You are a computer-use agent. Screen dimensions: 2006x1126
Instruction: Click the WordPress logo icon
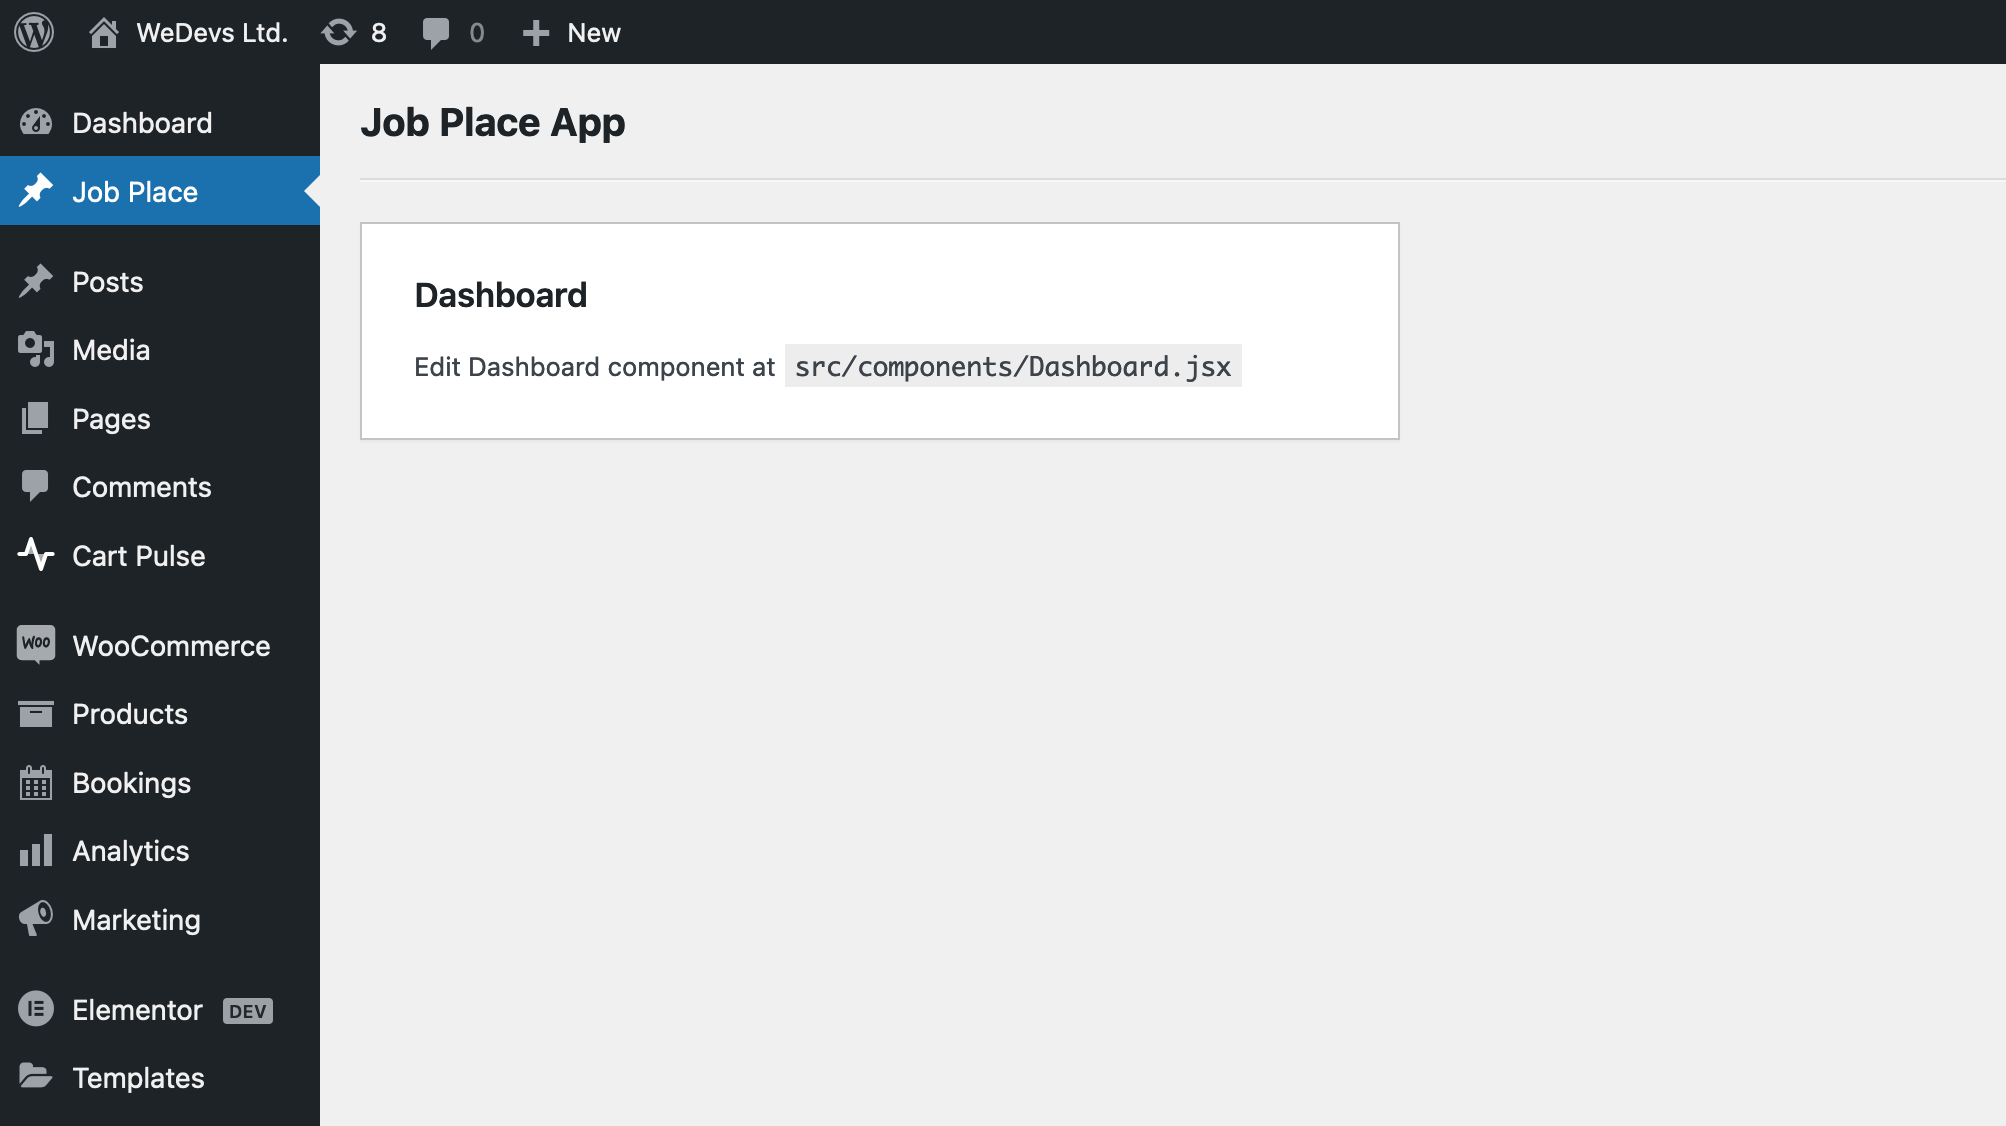[x=33, y=30]
